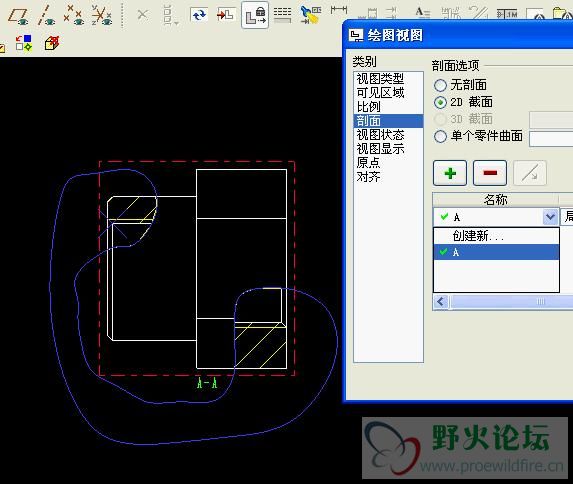Screen dimensions: 573x484
Task: Click the insert drawing view icon
Action: click(x=225, y=15)
